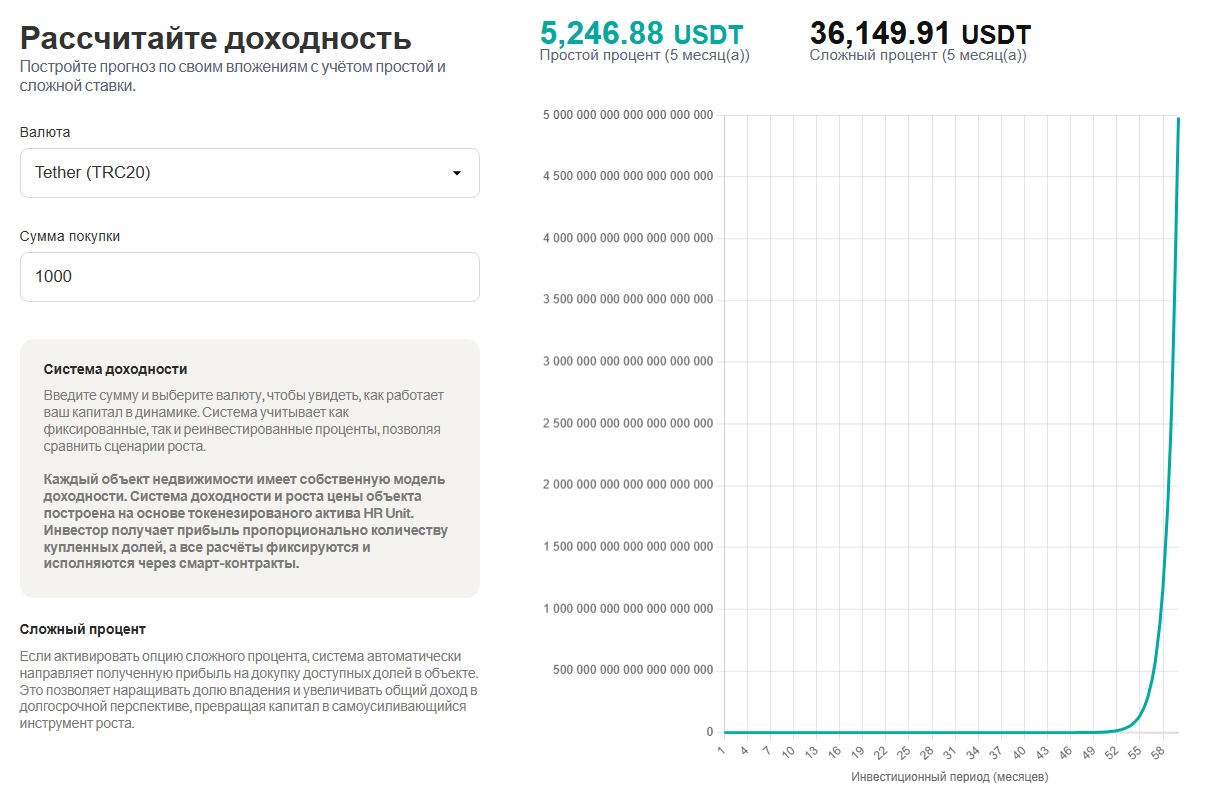
Task: Click inside the Сумма покупки input field
Action: [249, 276]
